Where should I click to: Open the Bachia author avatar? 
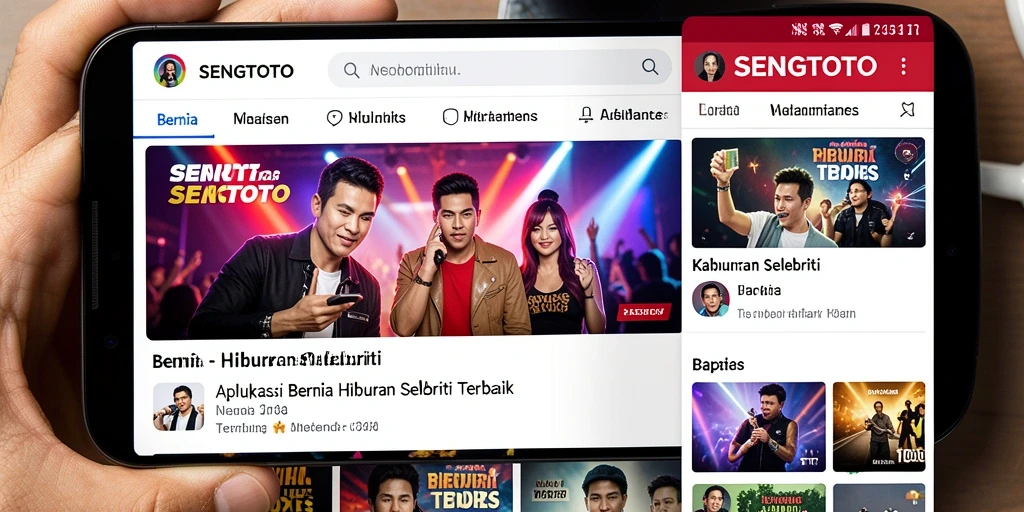pyautogui.click(x=711, y=299)
